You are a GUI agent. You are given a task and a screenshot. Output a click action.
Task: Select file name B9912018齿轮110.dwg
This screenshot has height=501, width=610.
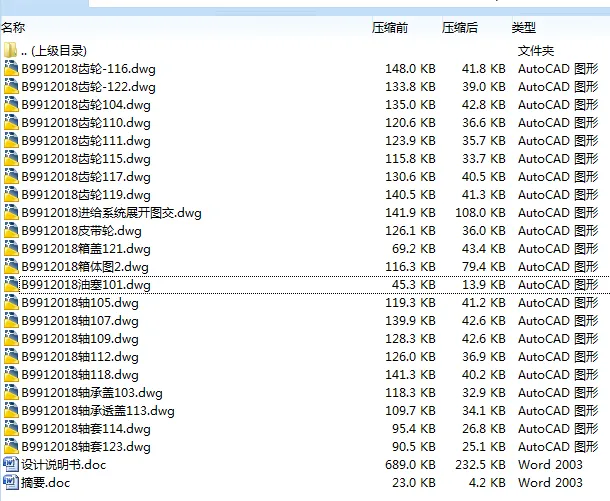pyautogui.click(x=86, y=123)
